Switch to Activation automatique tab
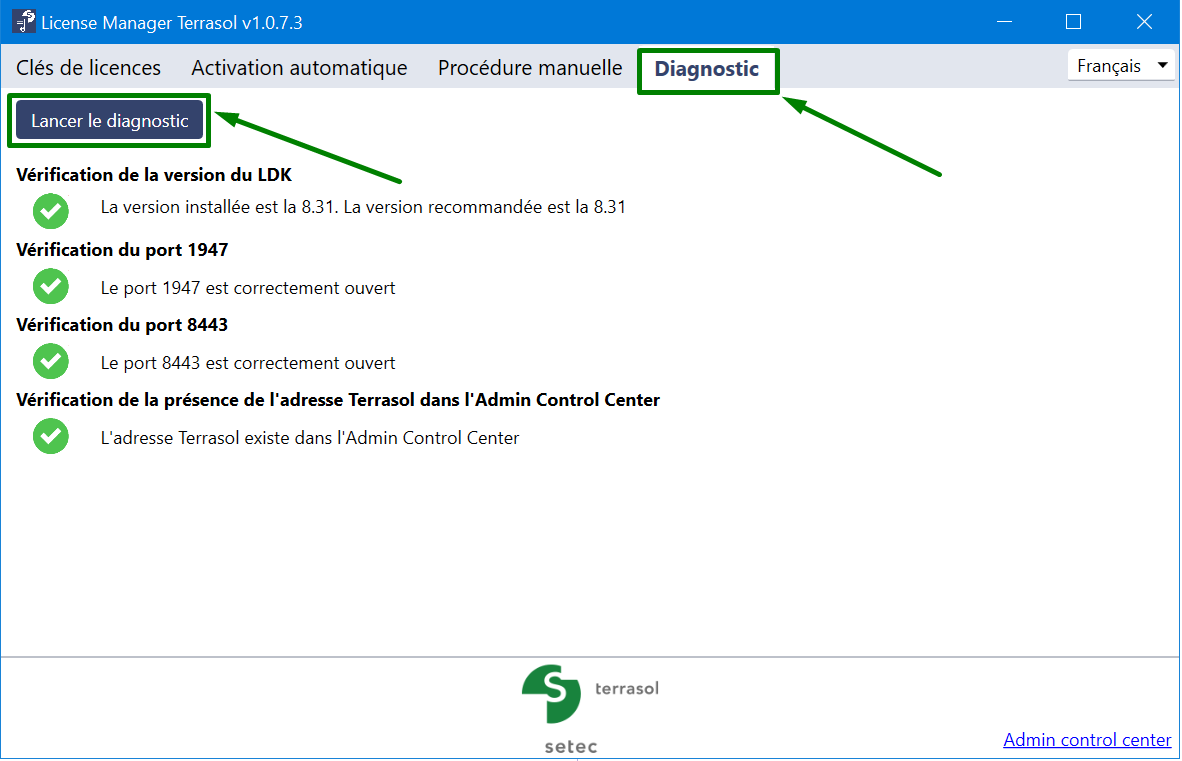 pyautogui.click(x=299, y=68)
